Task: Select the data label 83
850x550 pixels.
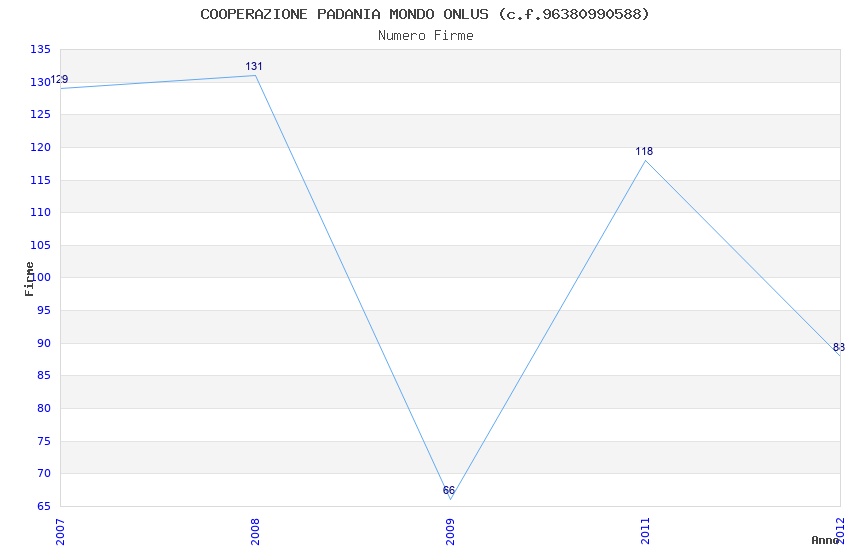Action: click(839, 347)
